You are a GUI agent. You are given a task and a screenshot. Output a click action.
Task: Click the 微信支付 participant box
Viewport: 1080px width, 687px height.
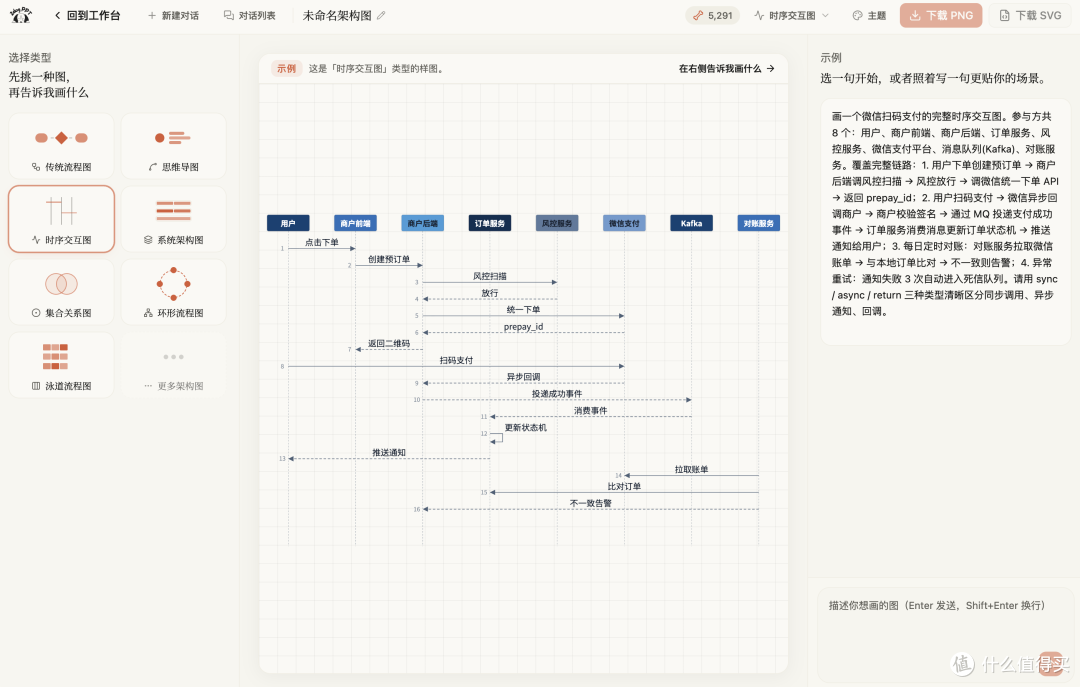(x=624, y=223)
